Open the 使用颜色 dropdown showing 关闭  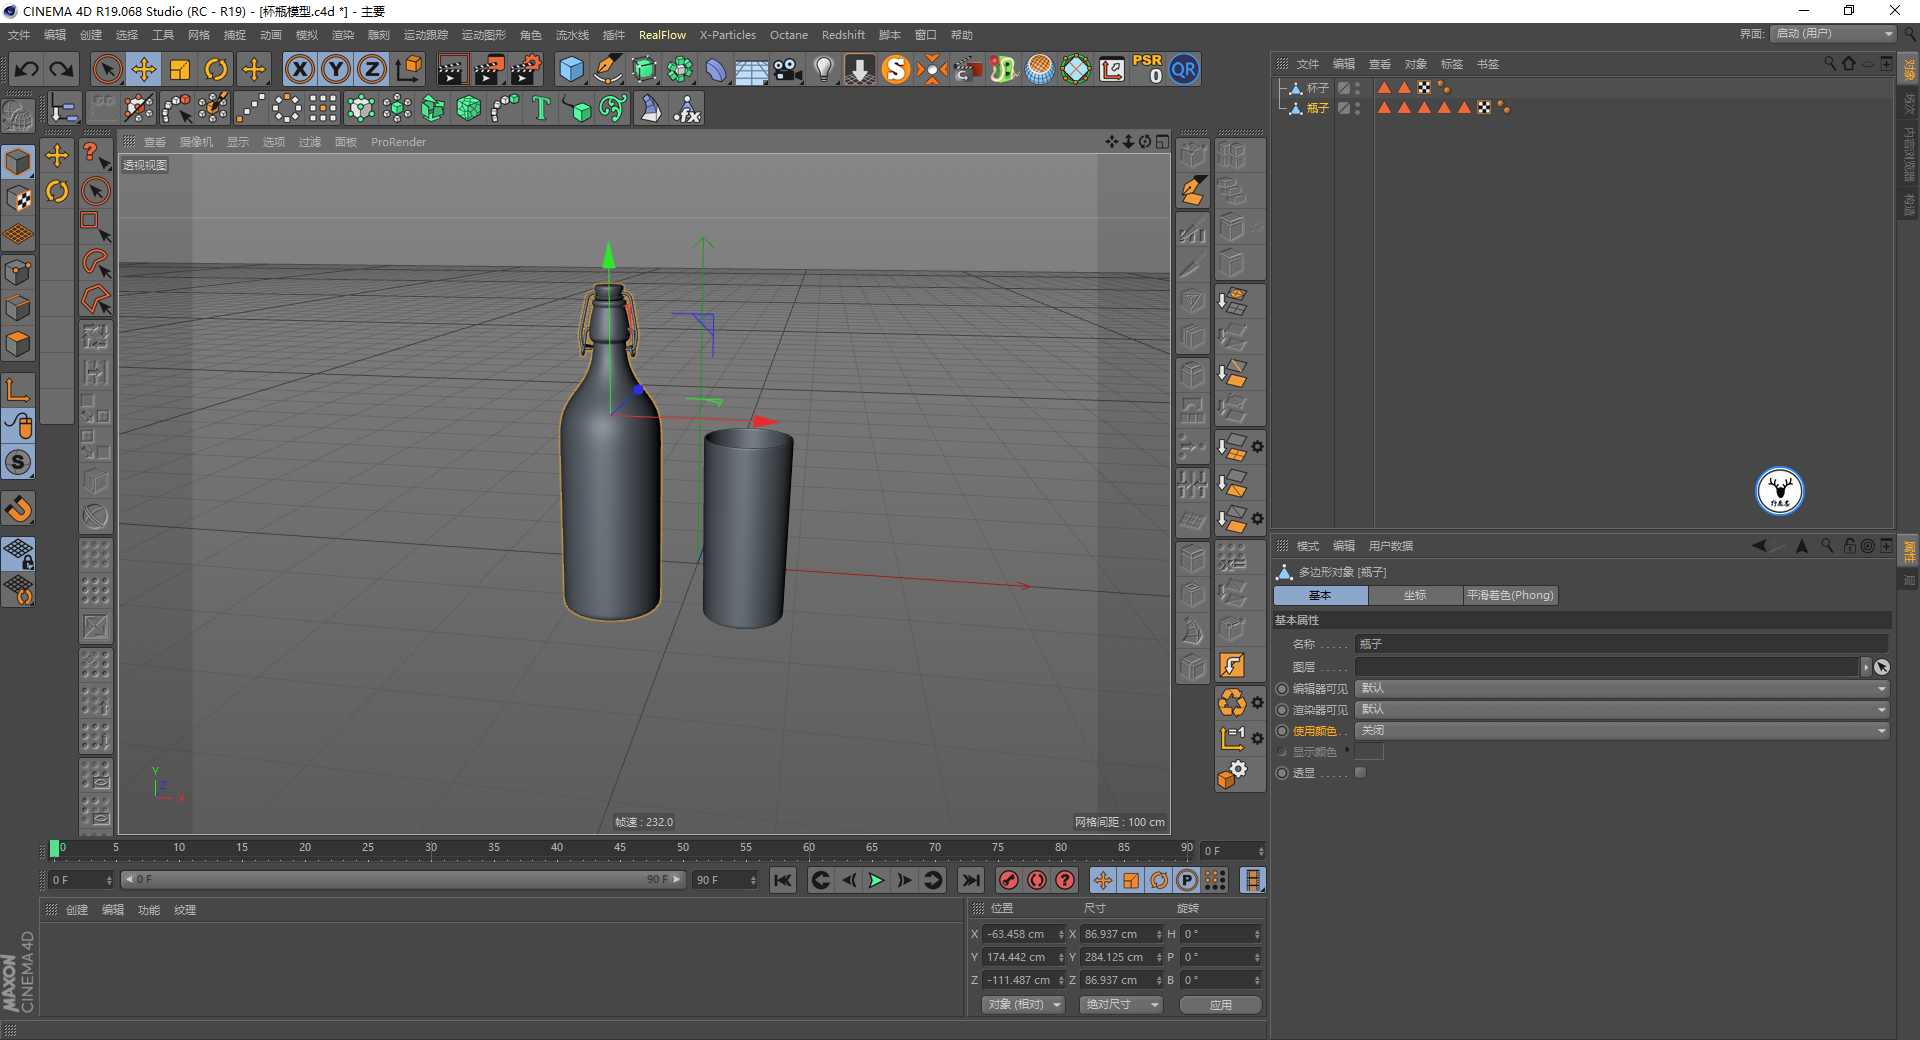1621,731
